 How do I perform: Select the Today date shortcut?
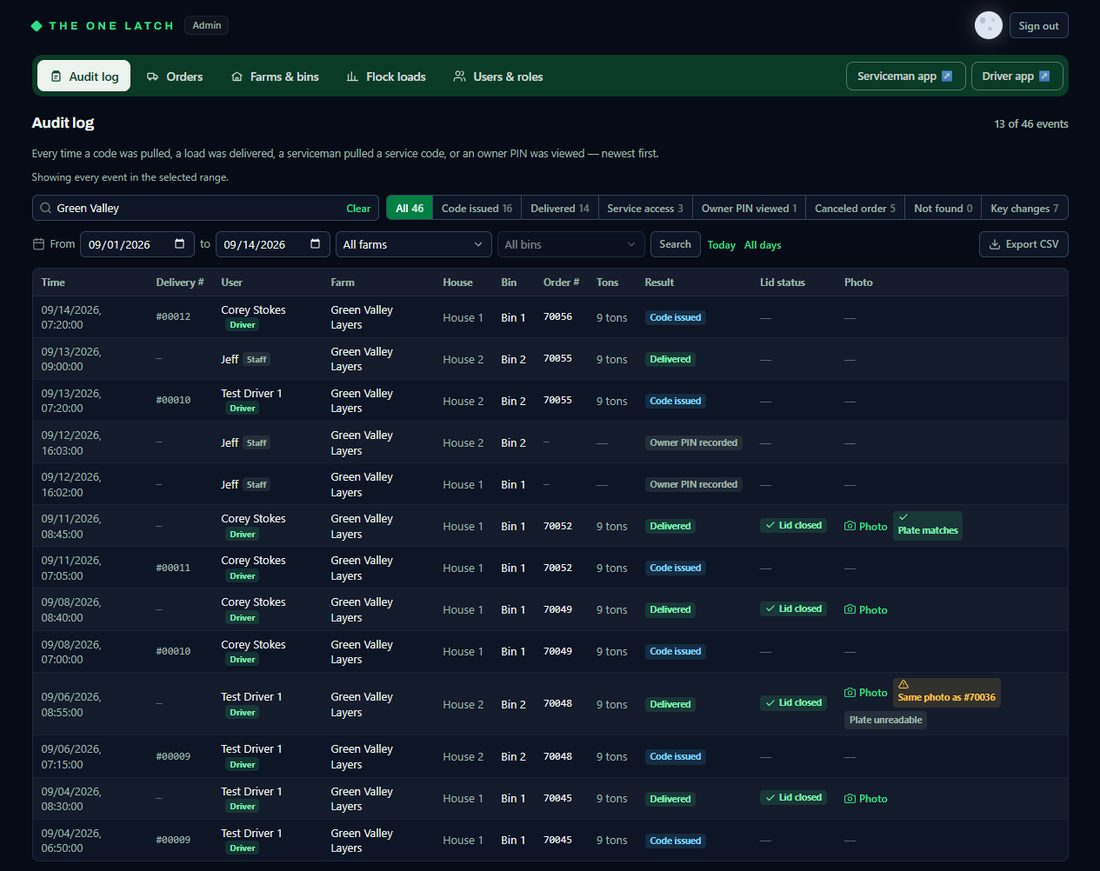click(x=721, y=245)
